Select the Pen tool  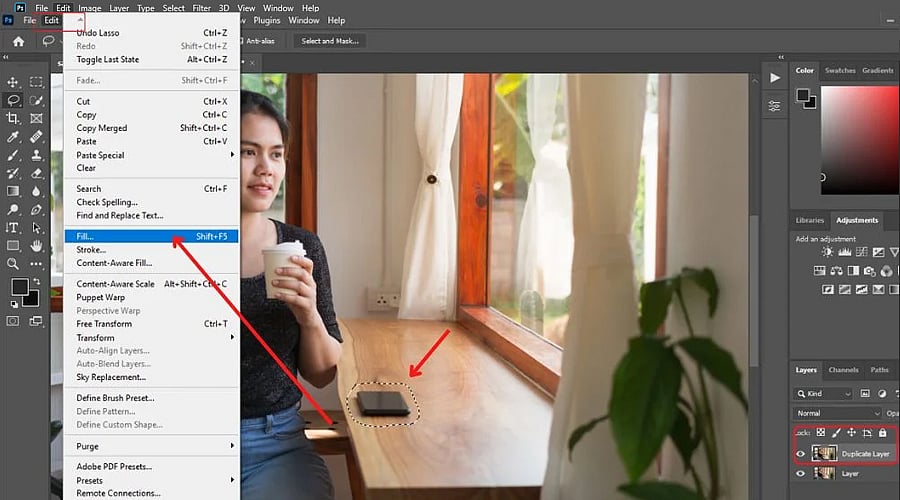tap(36, 210)
